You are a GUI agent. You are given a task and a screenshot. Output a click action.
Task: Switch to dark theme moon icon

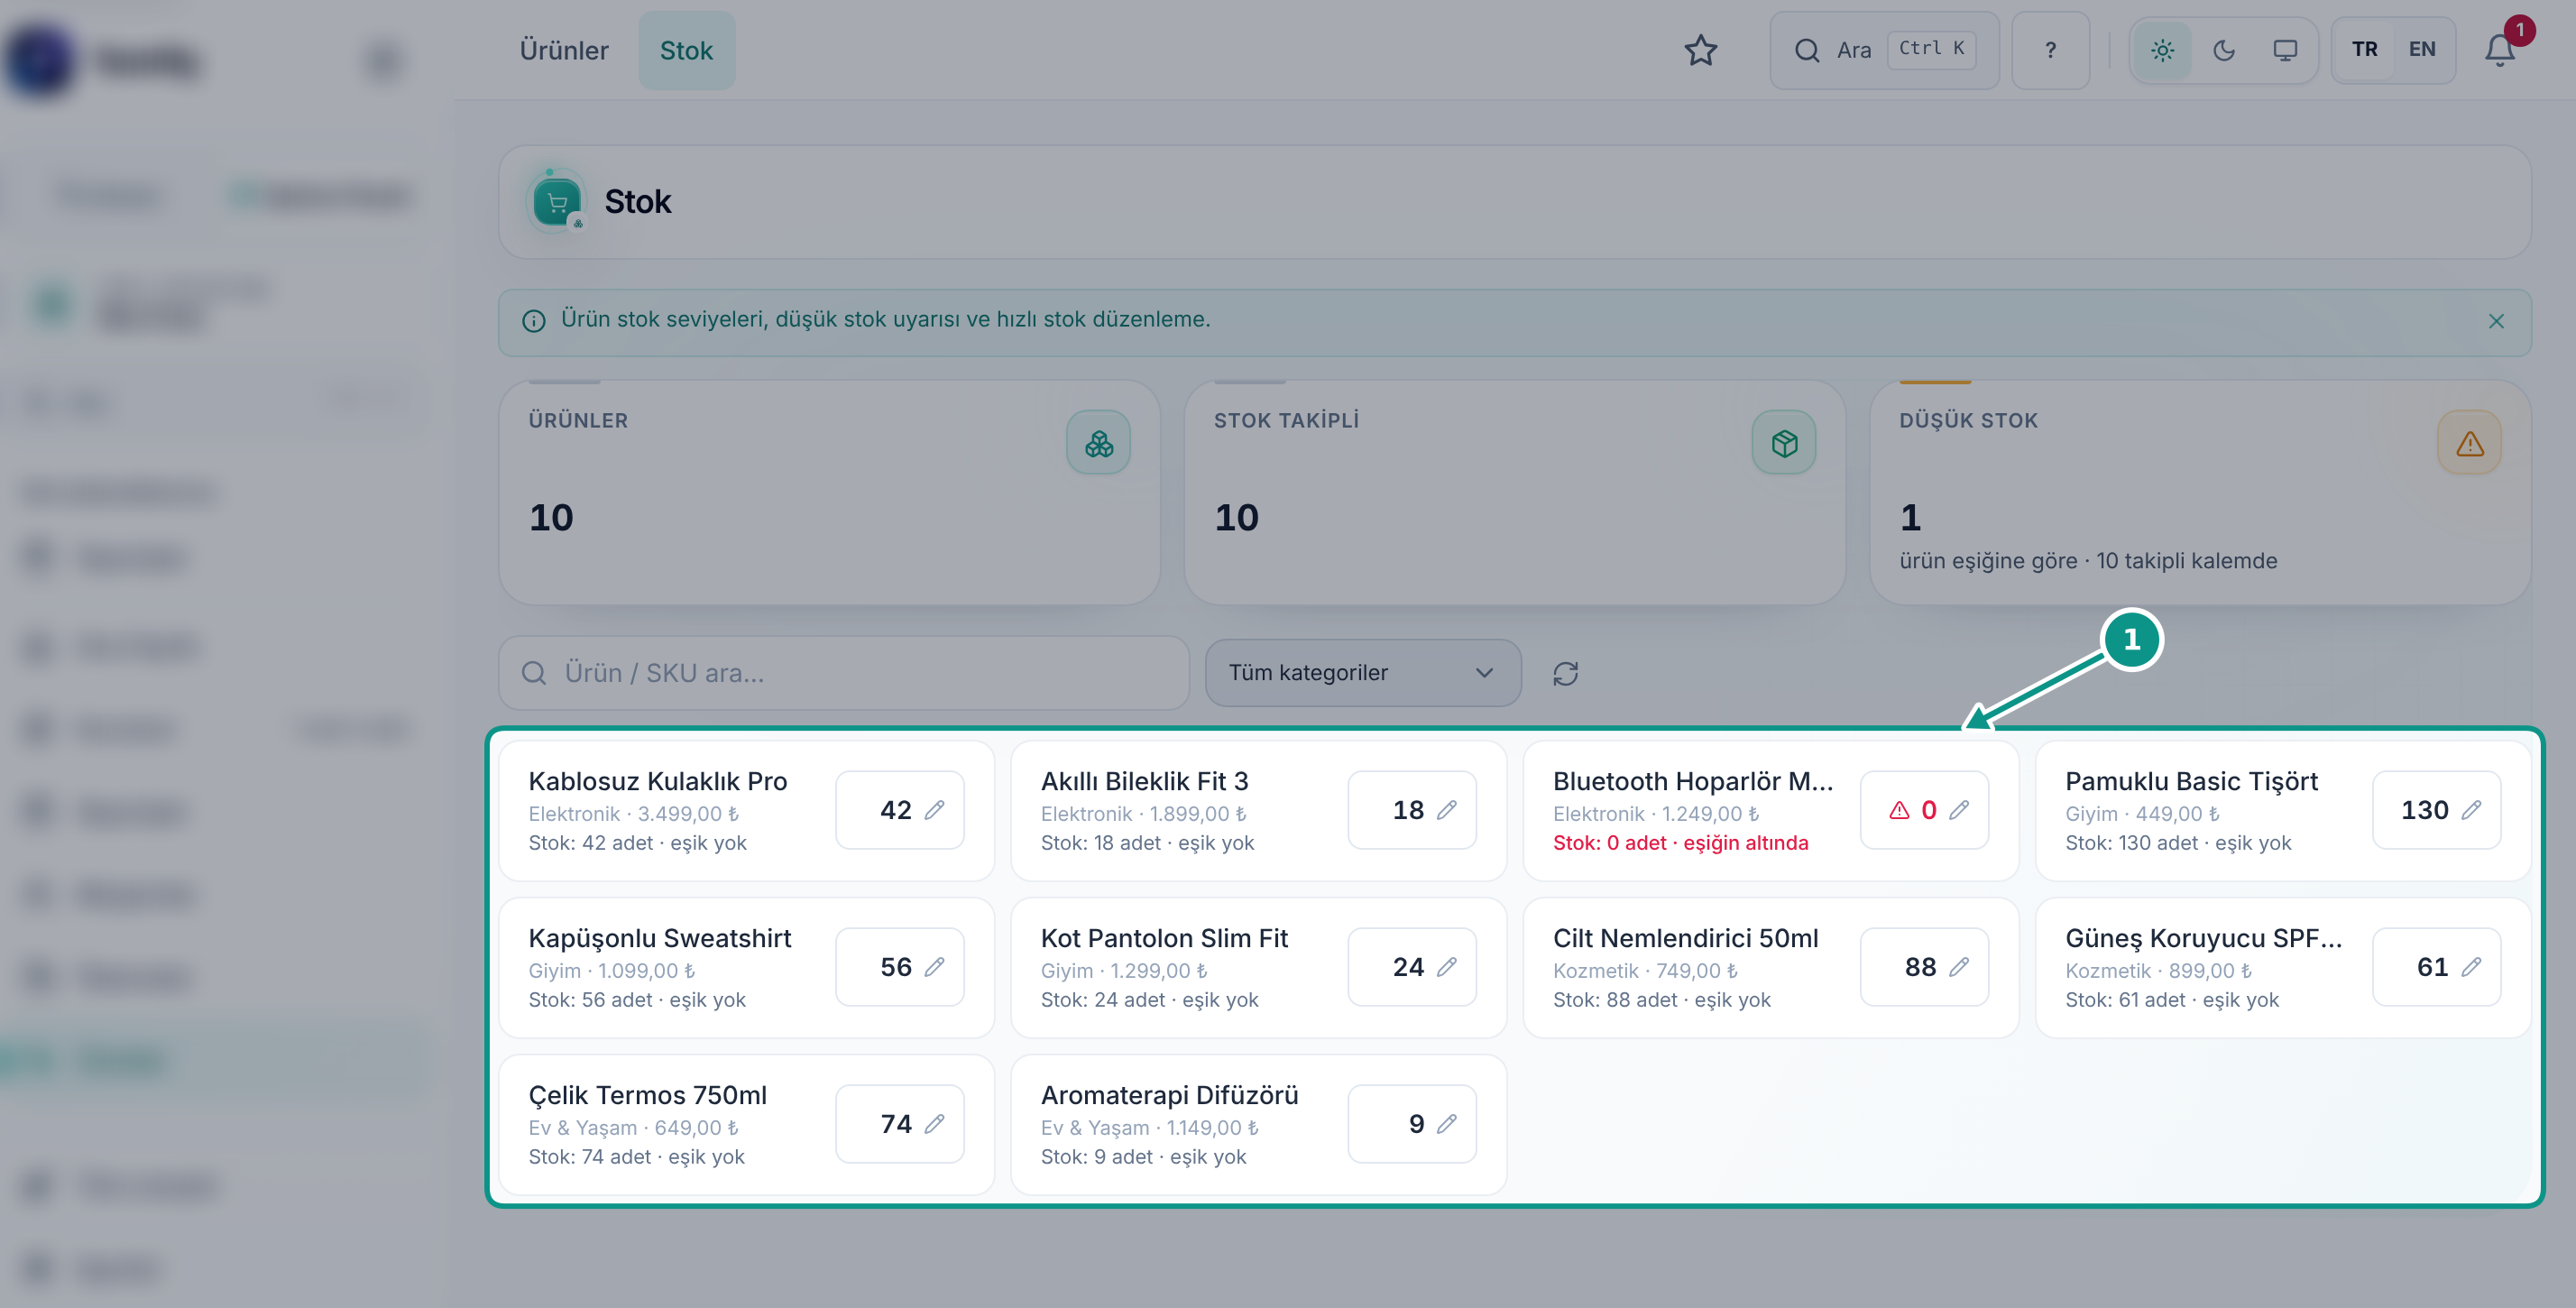[2224, 50]
